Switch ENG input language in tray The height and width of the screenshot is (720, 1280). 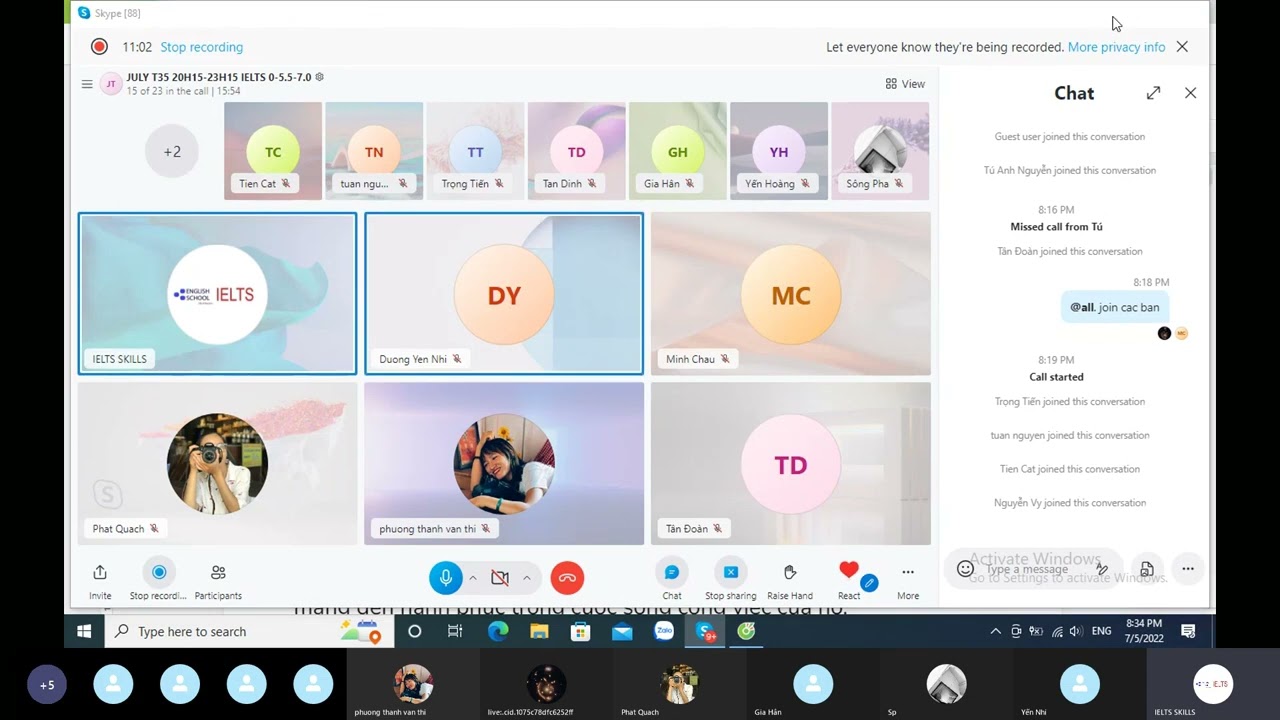coord(1101,632)
